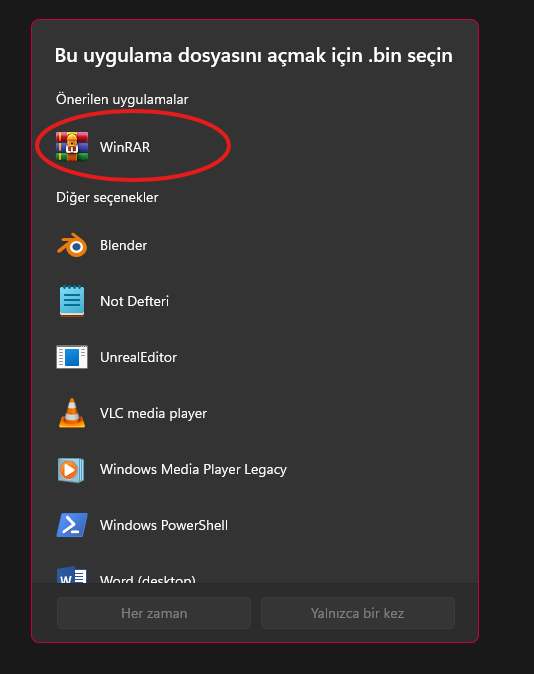
Task: Click the Word (desktop) icon
Action: (72, 575)
